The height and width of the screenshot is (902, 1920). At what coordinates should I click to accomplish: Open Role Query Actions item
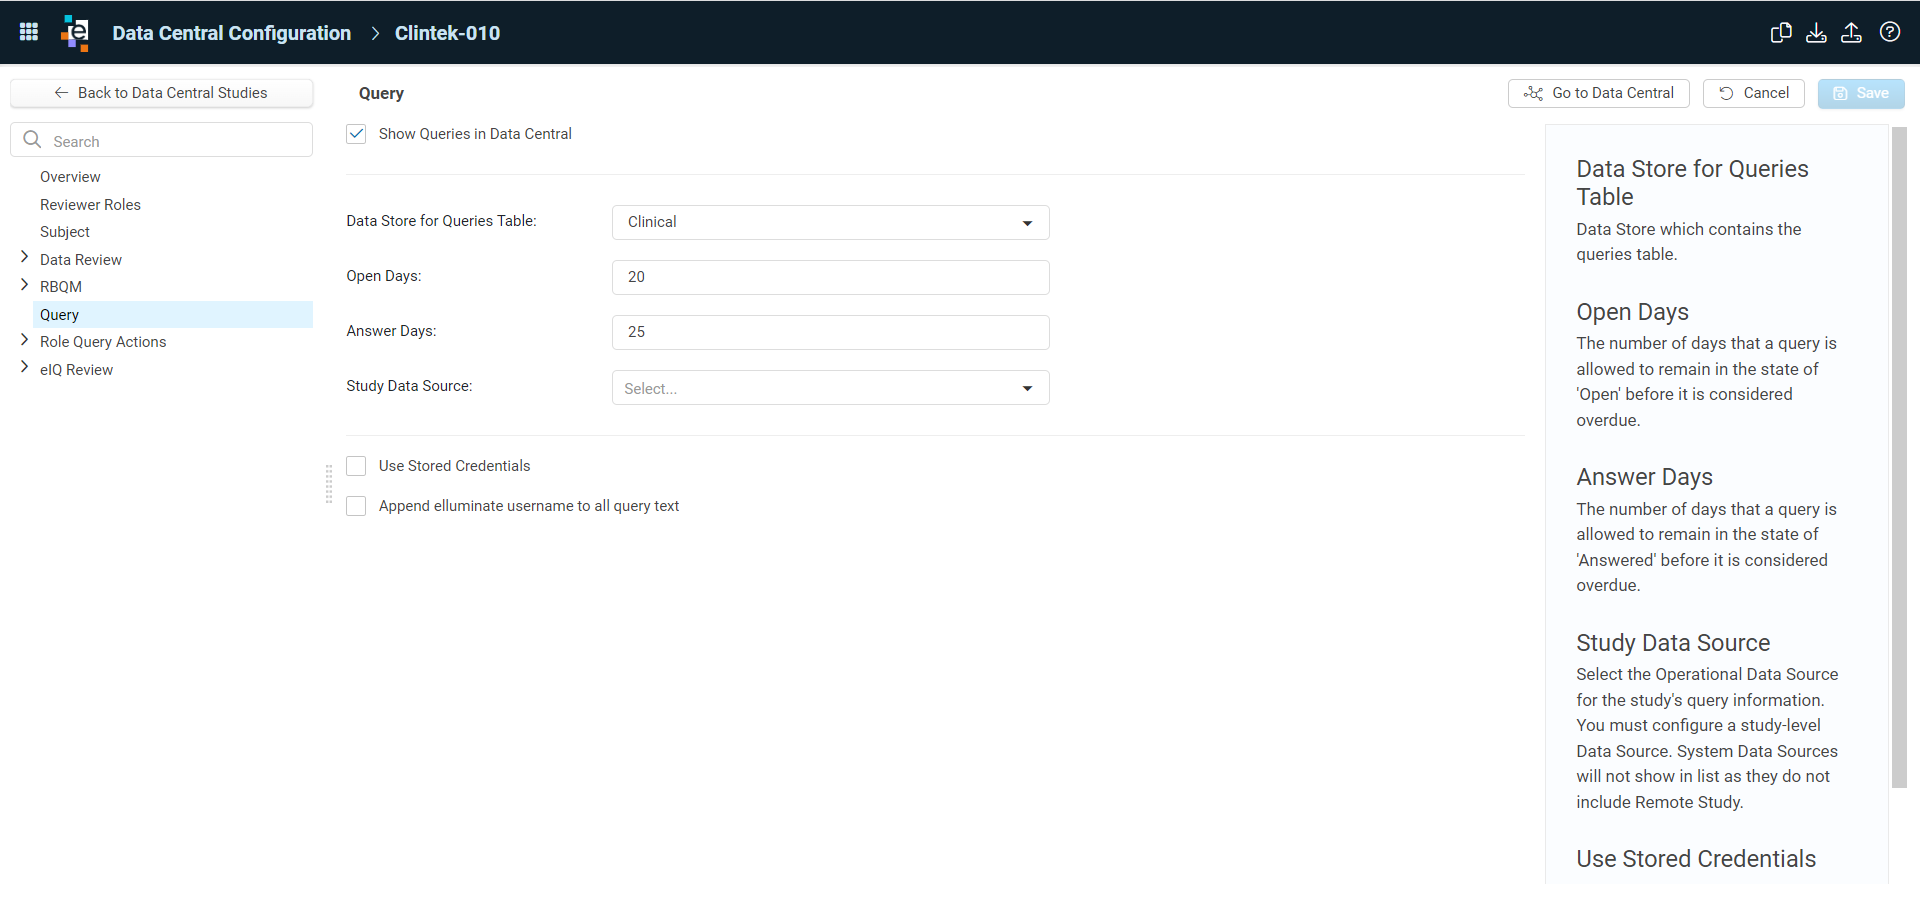pyautogui.click(x=103, y=342)
